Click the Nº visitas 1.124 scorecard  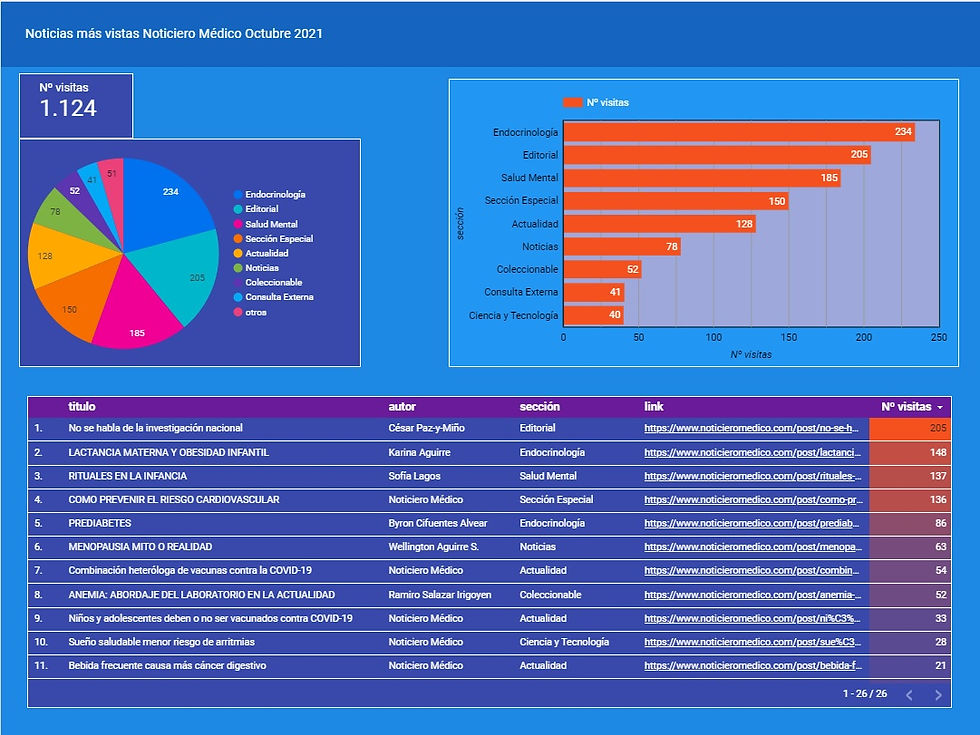76,105
